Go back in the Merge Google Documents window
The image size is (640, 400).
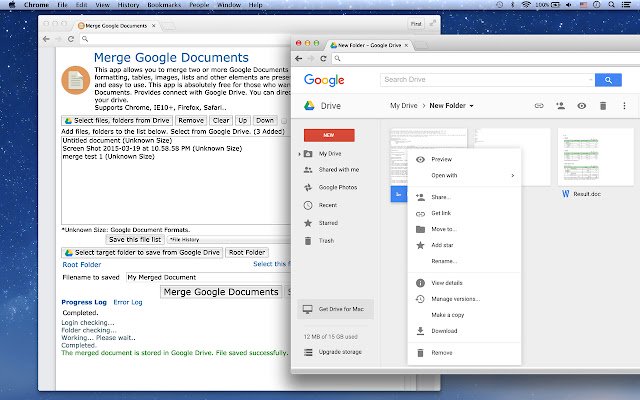pos(46,39)
